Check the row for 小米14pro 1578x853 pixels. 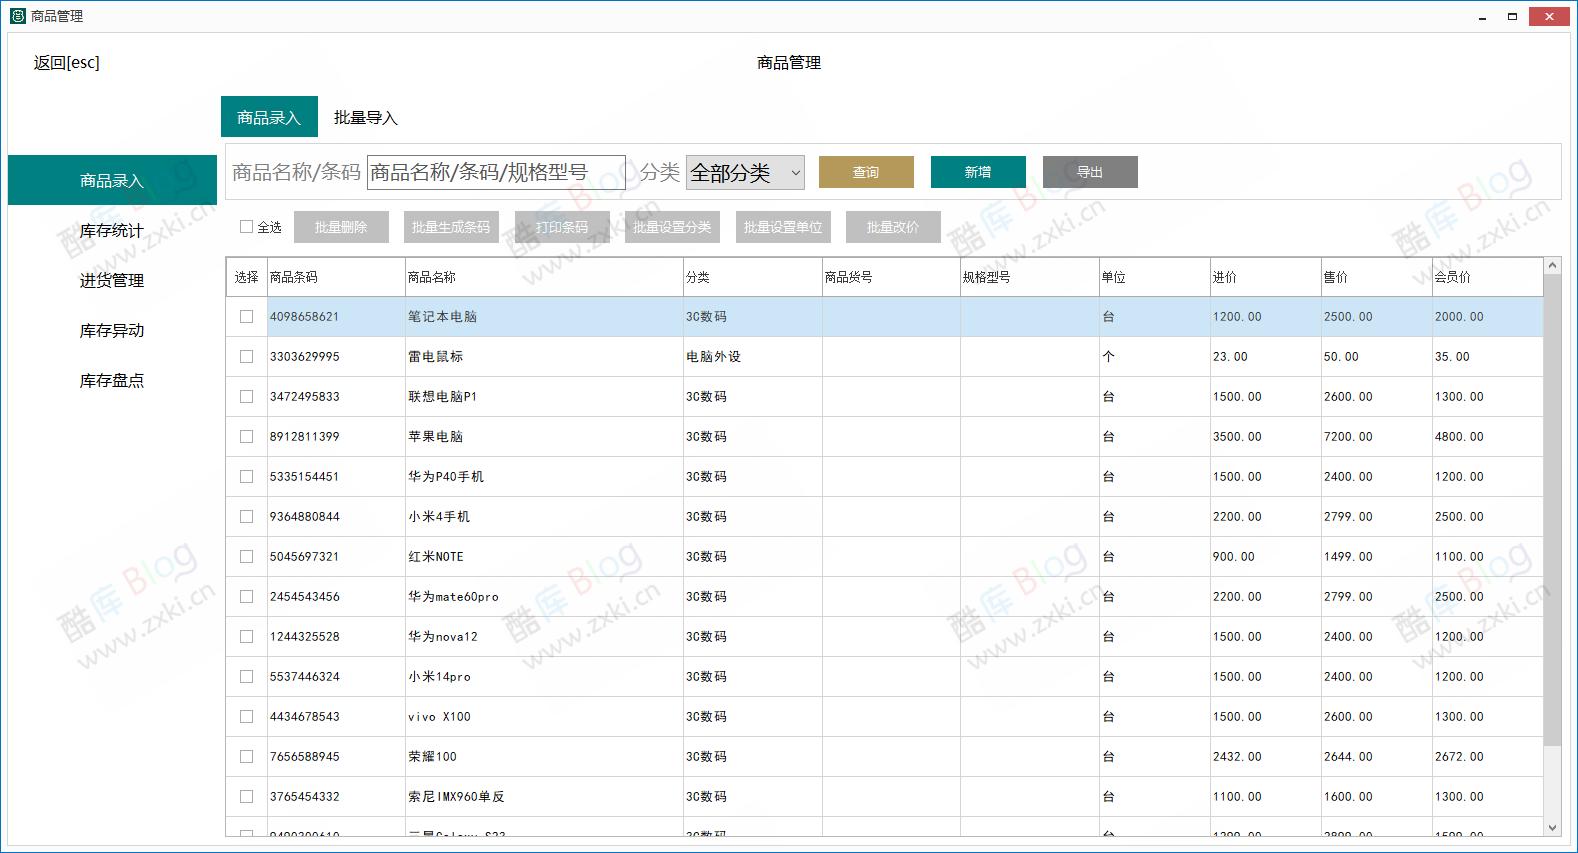[x=246, y=677]
